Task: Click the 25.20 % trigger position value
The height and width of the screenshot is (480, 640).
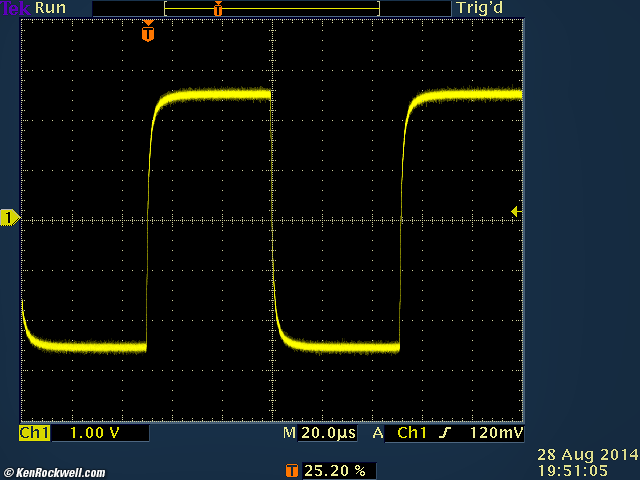Action: [335, 469]
